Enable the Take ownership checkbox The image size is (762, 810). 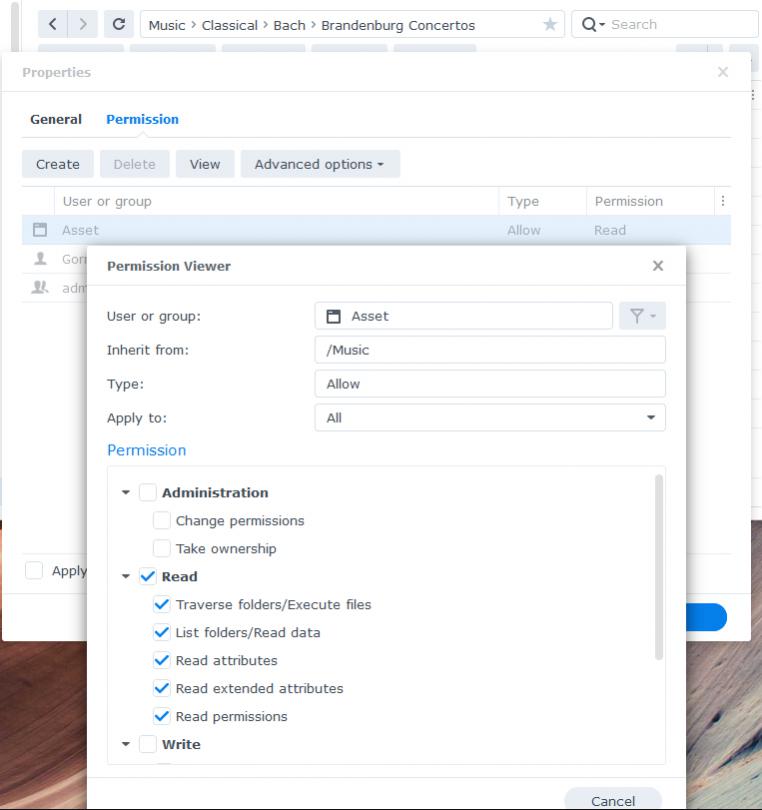click(162, 549)
